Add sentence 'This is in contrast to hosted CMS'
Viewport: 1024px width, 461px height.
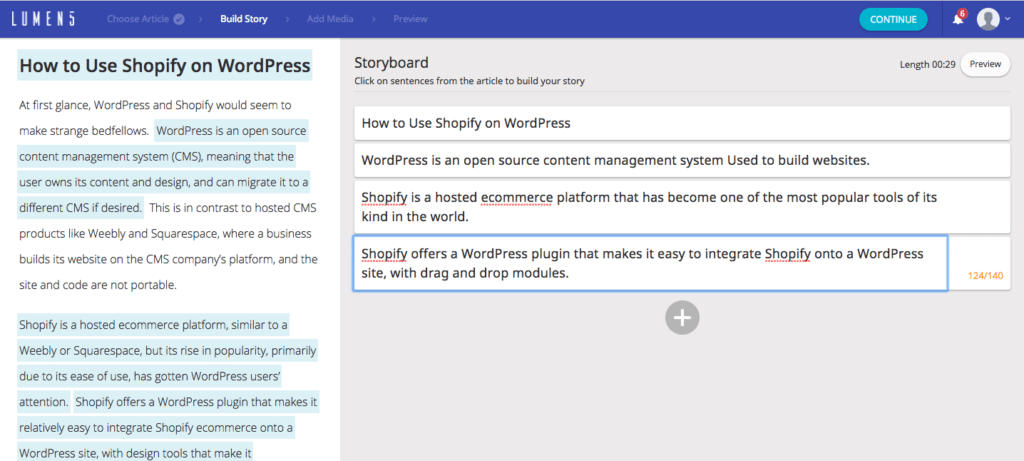click(230, 209)
